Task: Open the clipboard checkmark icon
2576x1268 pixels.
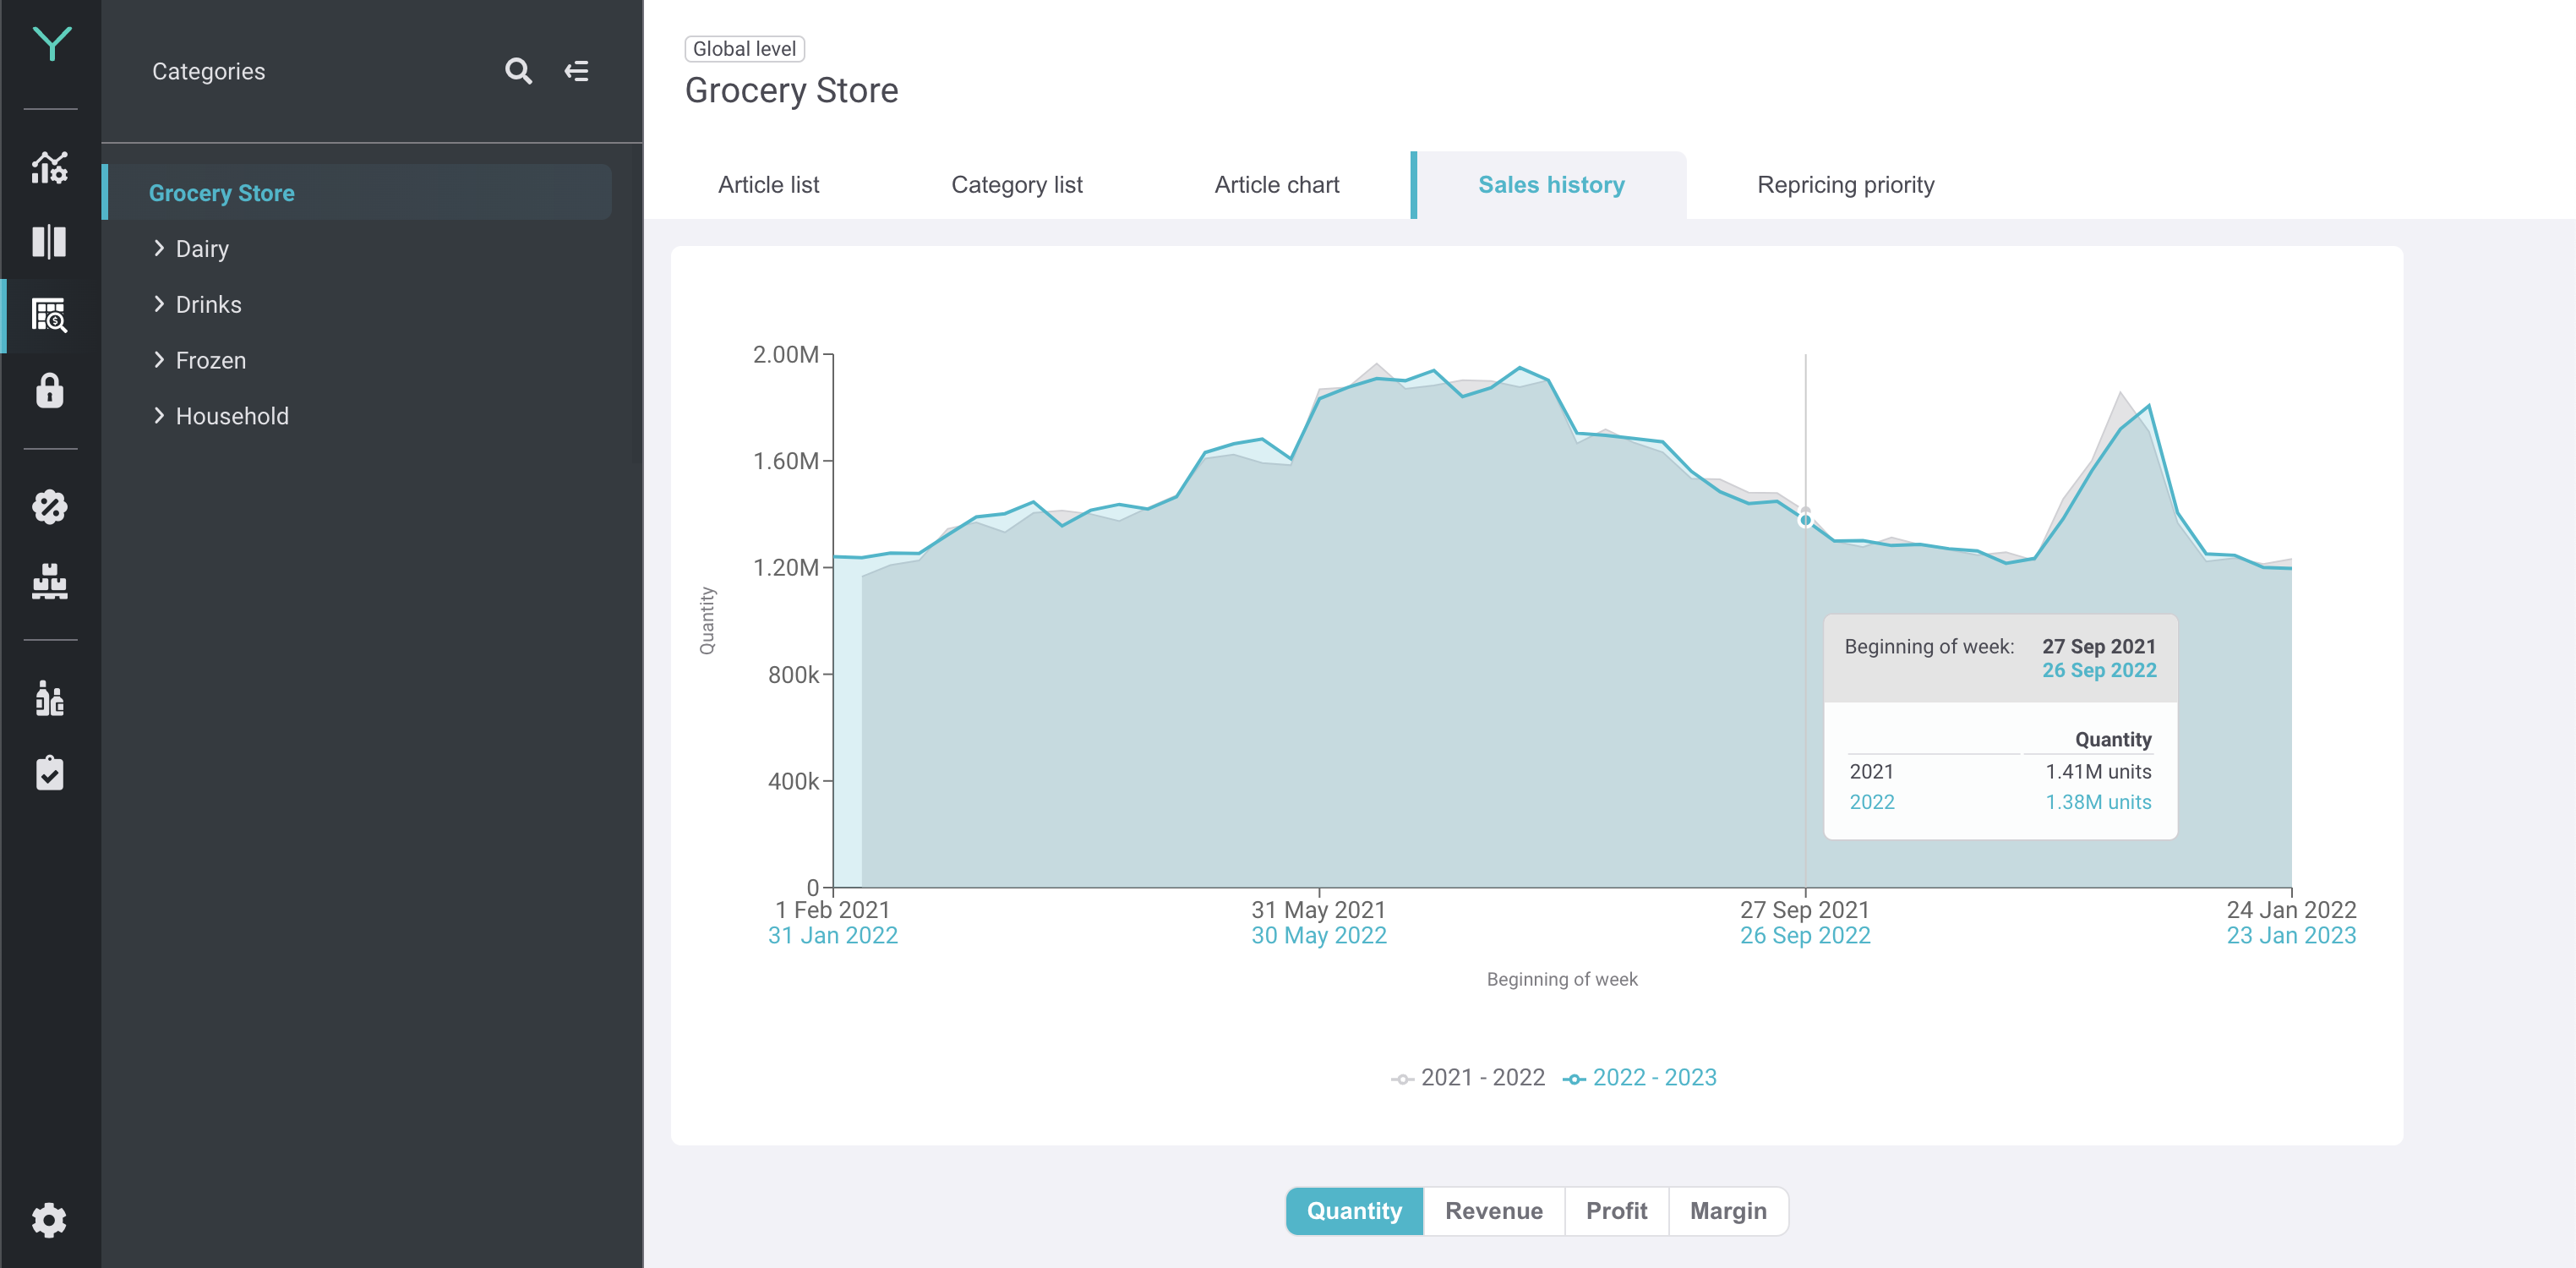Action: tap(50, 773)
